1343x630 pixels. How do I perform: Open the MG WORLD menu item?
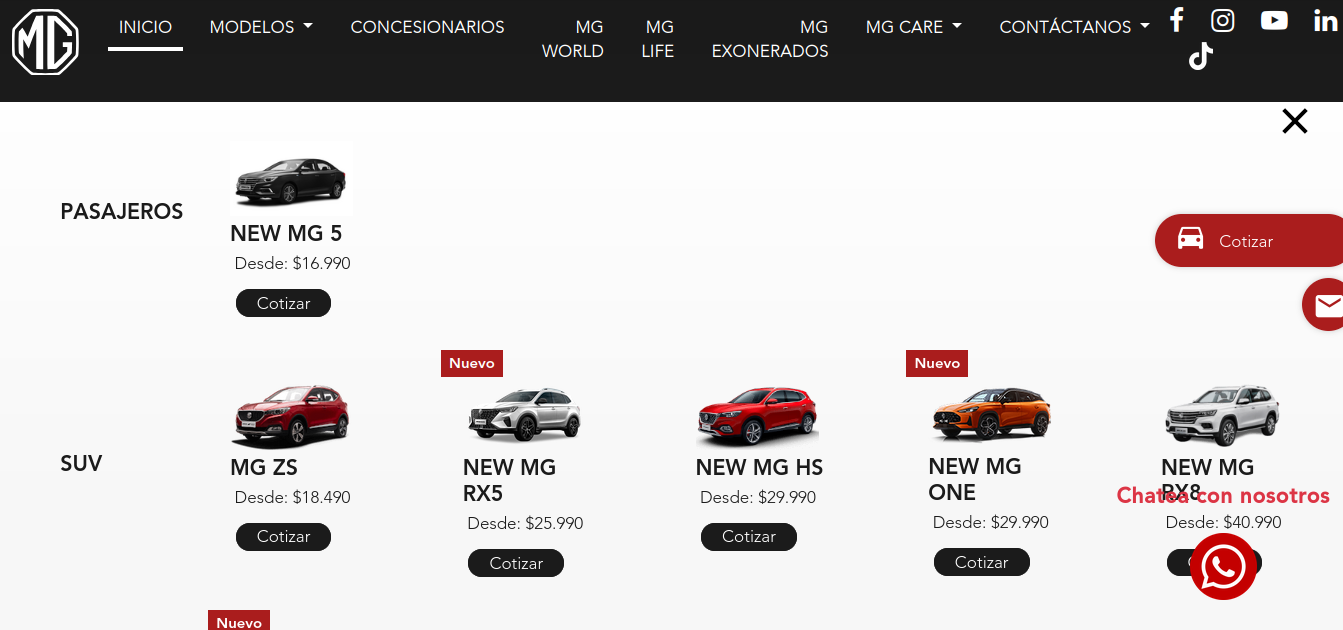pos(573,39)
